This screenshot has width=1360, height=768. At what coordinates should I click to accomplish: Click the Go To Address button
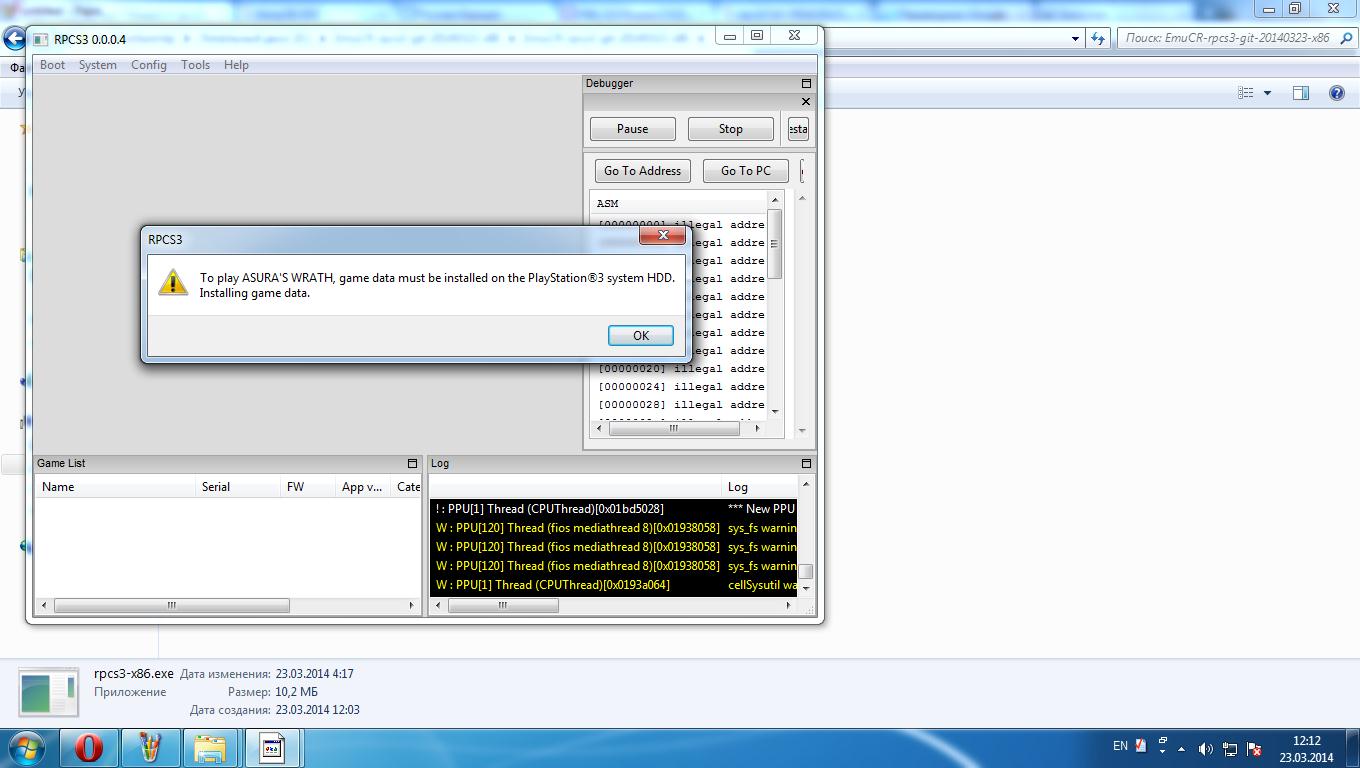(x=642, y=171)
